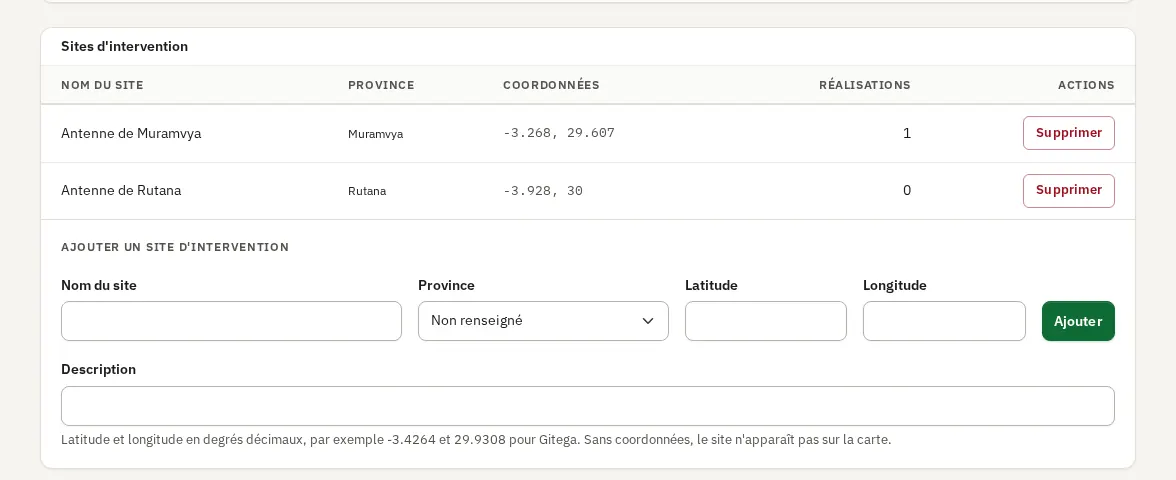The width and height of the screenshot is (1176, 480).
Task: Click the 'RÉALISATIONS' column header
Action: point(865,85)
